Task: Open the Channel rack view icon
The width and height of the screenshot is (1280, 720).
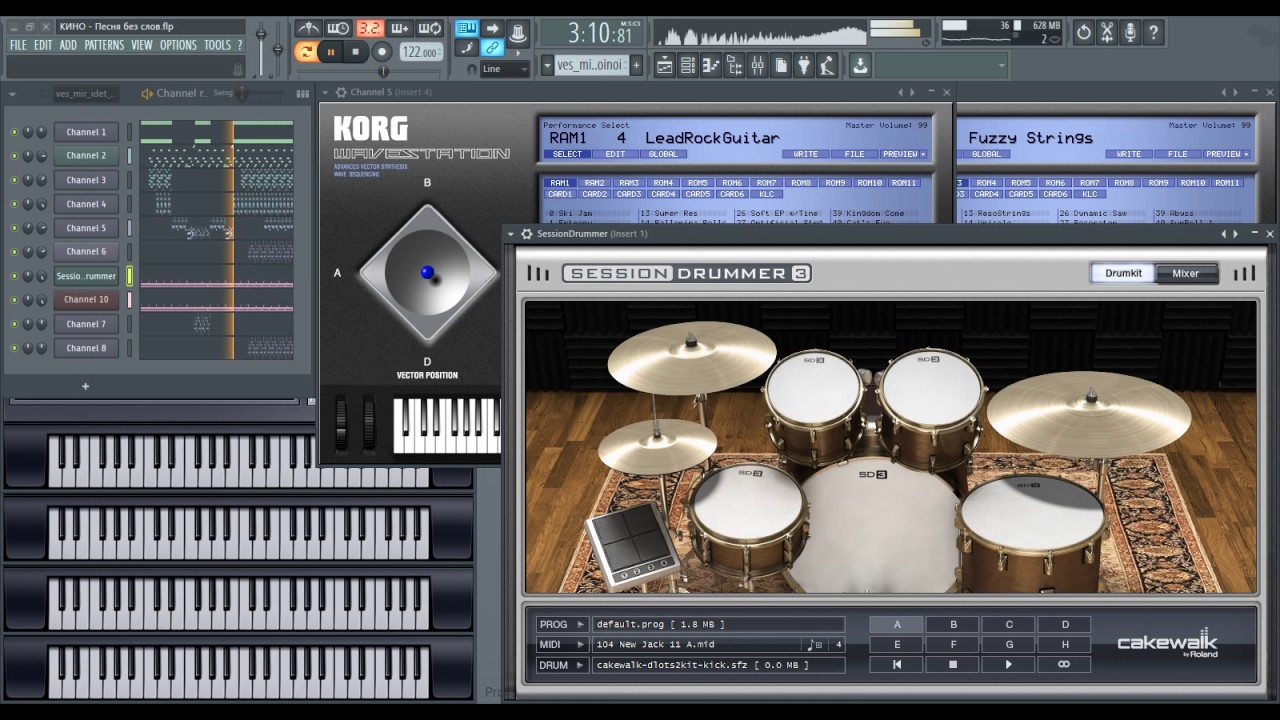Action: [x=688, y=66]
